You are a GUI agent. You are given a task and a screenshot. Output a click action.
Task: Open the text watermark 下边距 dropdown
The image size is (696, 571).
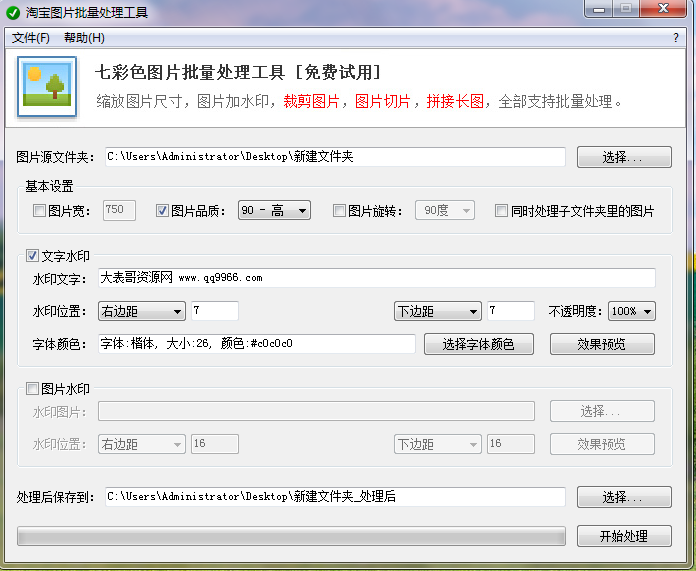[438, 311]
